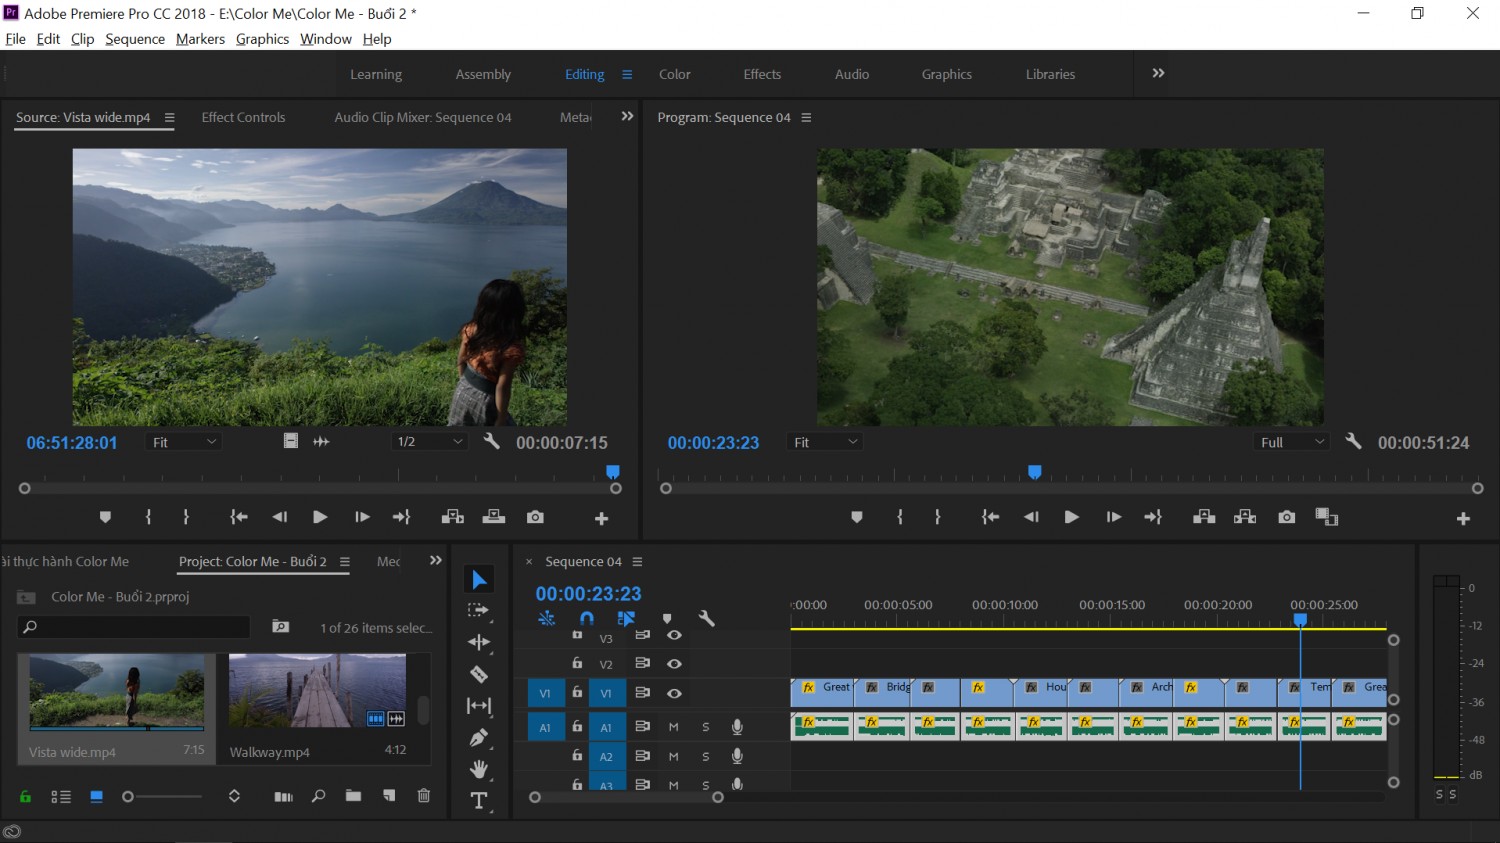Select the Selection tool arrow
This screenshot has height=843, width=1500.
479,580
